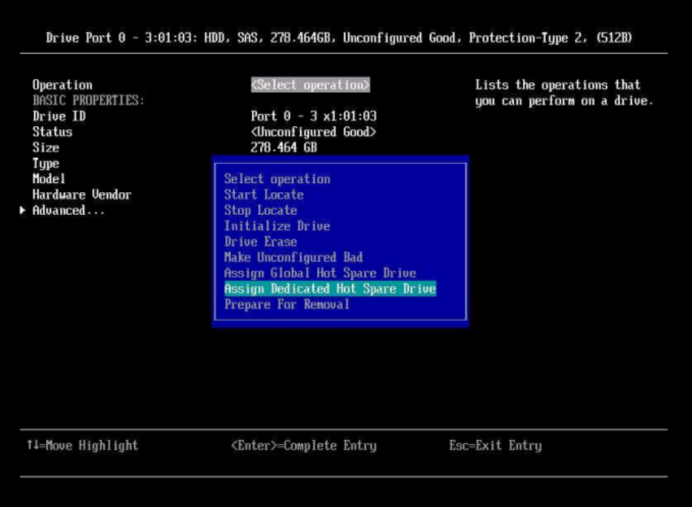This screenshot has width=693, height=507.
Task: Click '<Enter>=Complete Entry' footer hint
Action: coord(303,446)
